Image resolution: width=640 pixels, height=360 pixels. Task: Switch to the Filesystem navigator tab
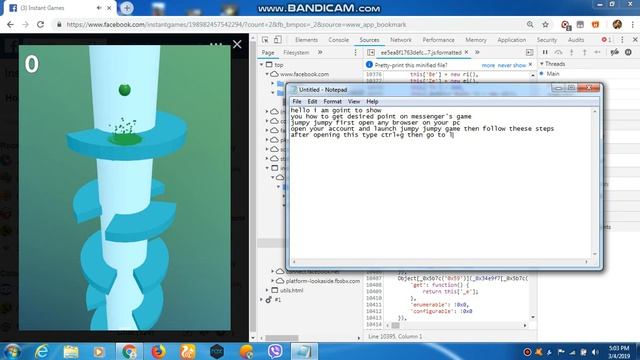[x=296, y=52]
